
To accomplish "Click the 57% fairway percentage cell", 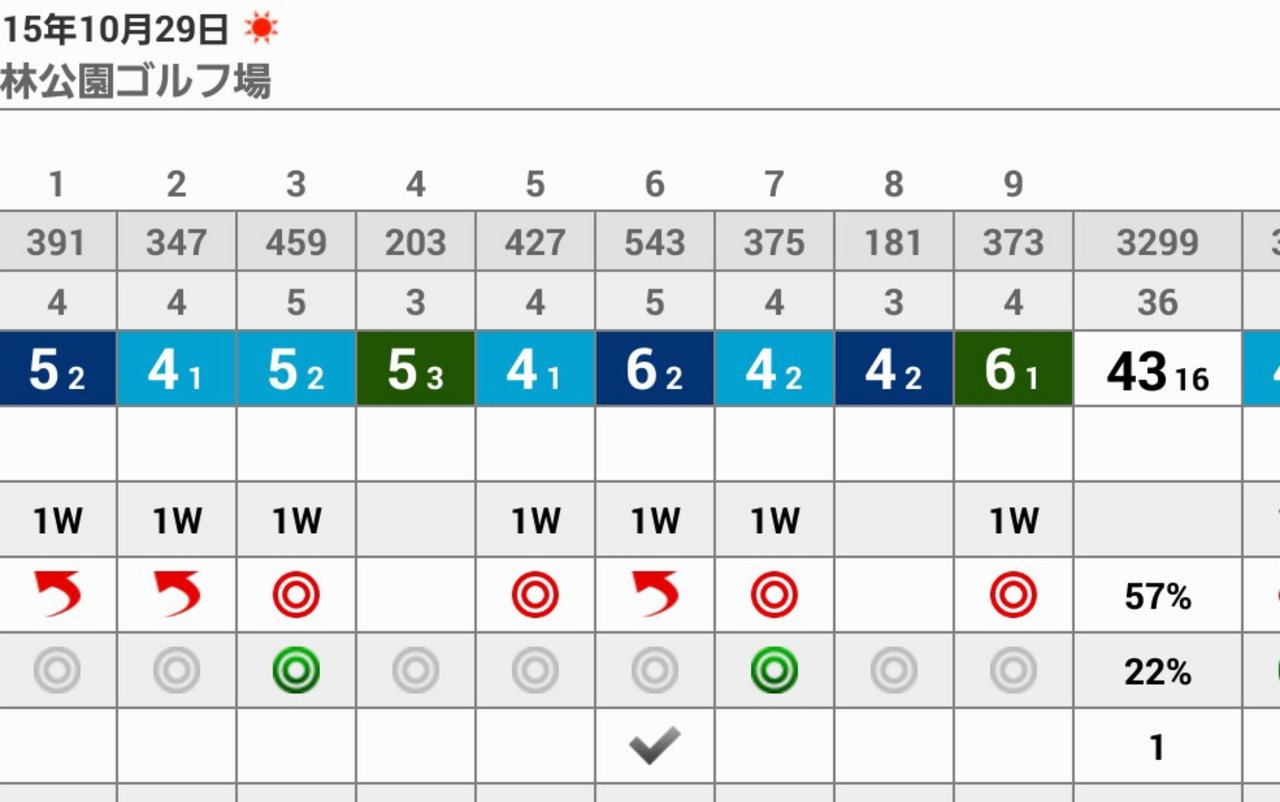I will coord(1157,597).
